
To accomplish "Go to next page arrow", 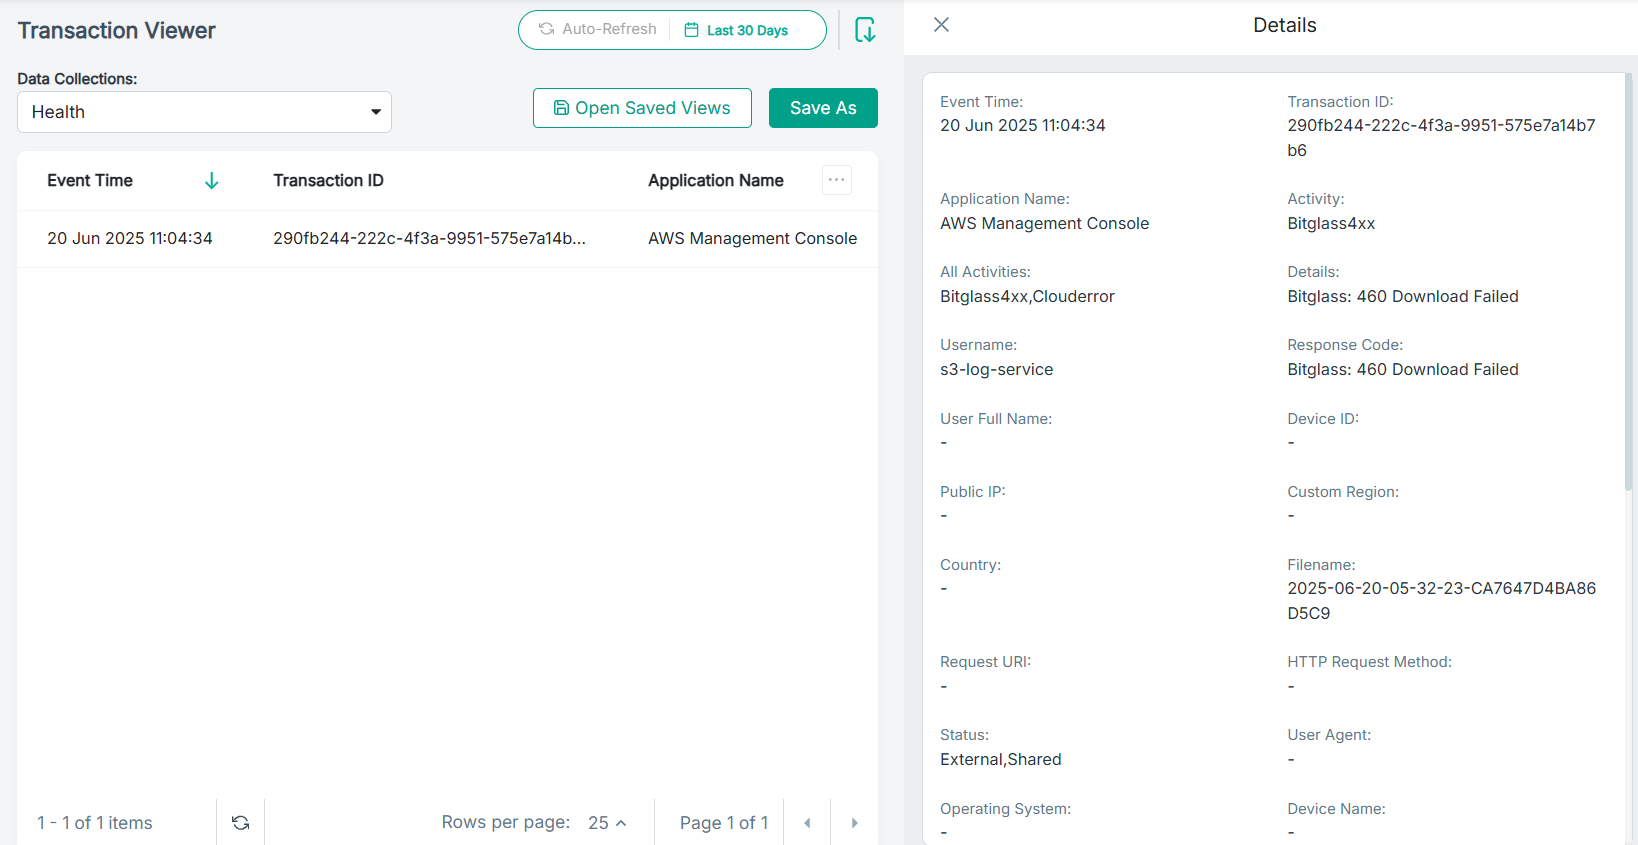I will [854, 823].
